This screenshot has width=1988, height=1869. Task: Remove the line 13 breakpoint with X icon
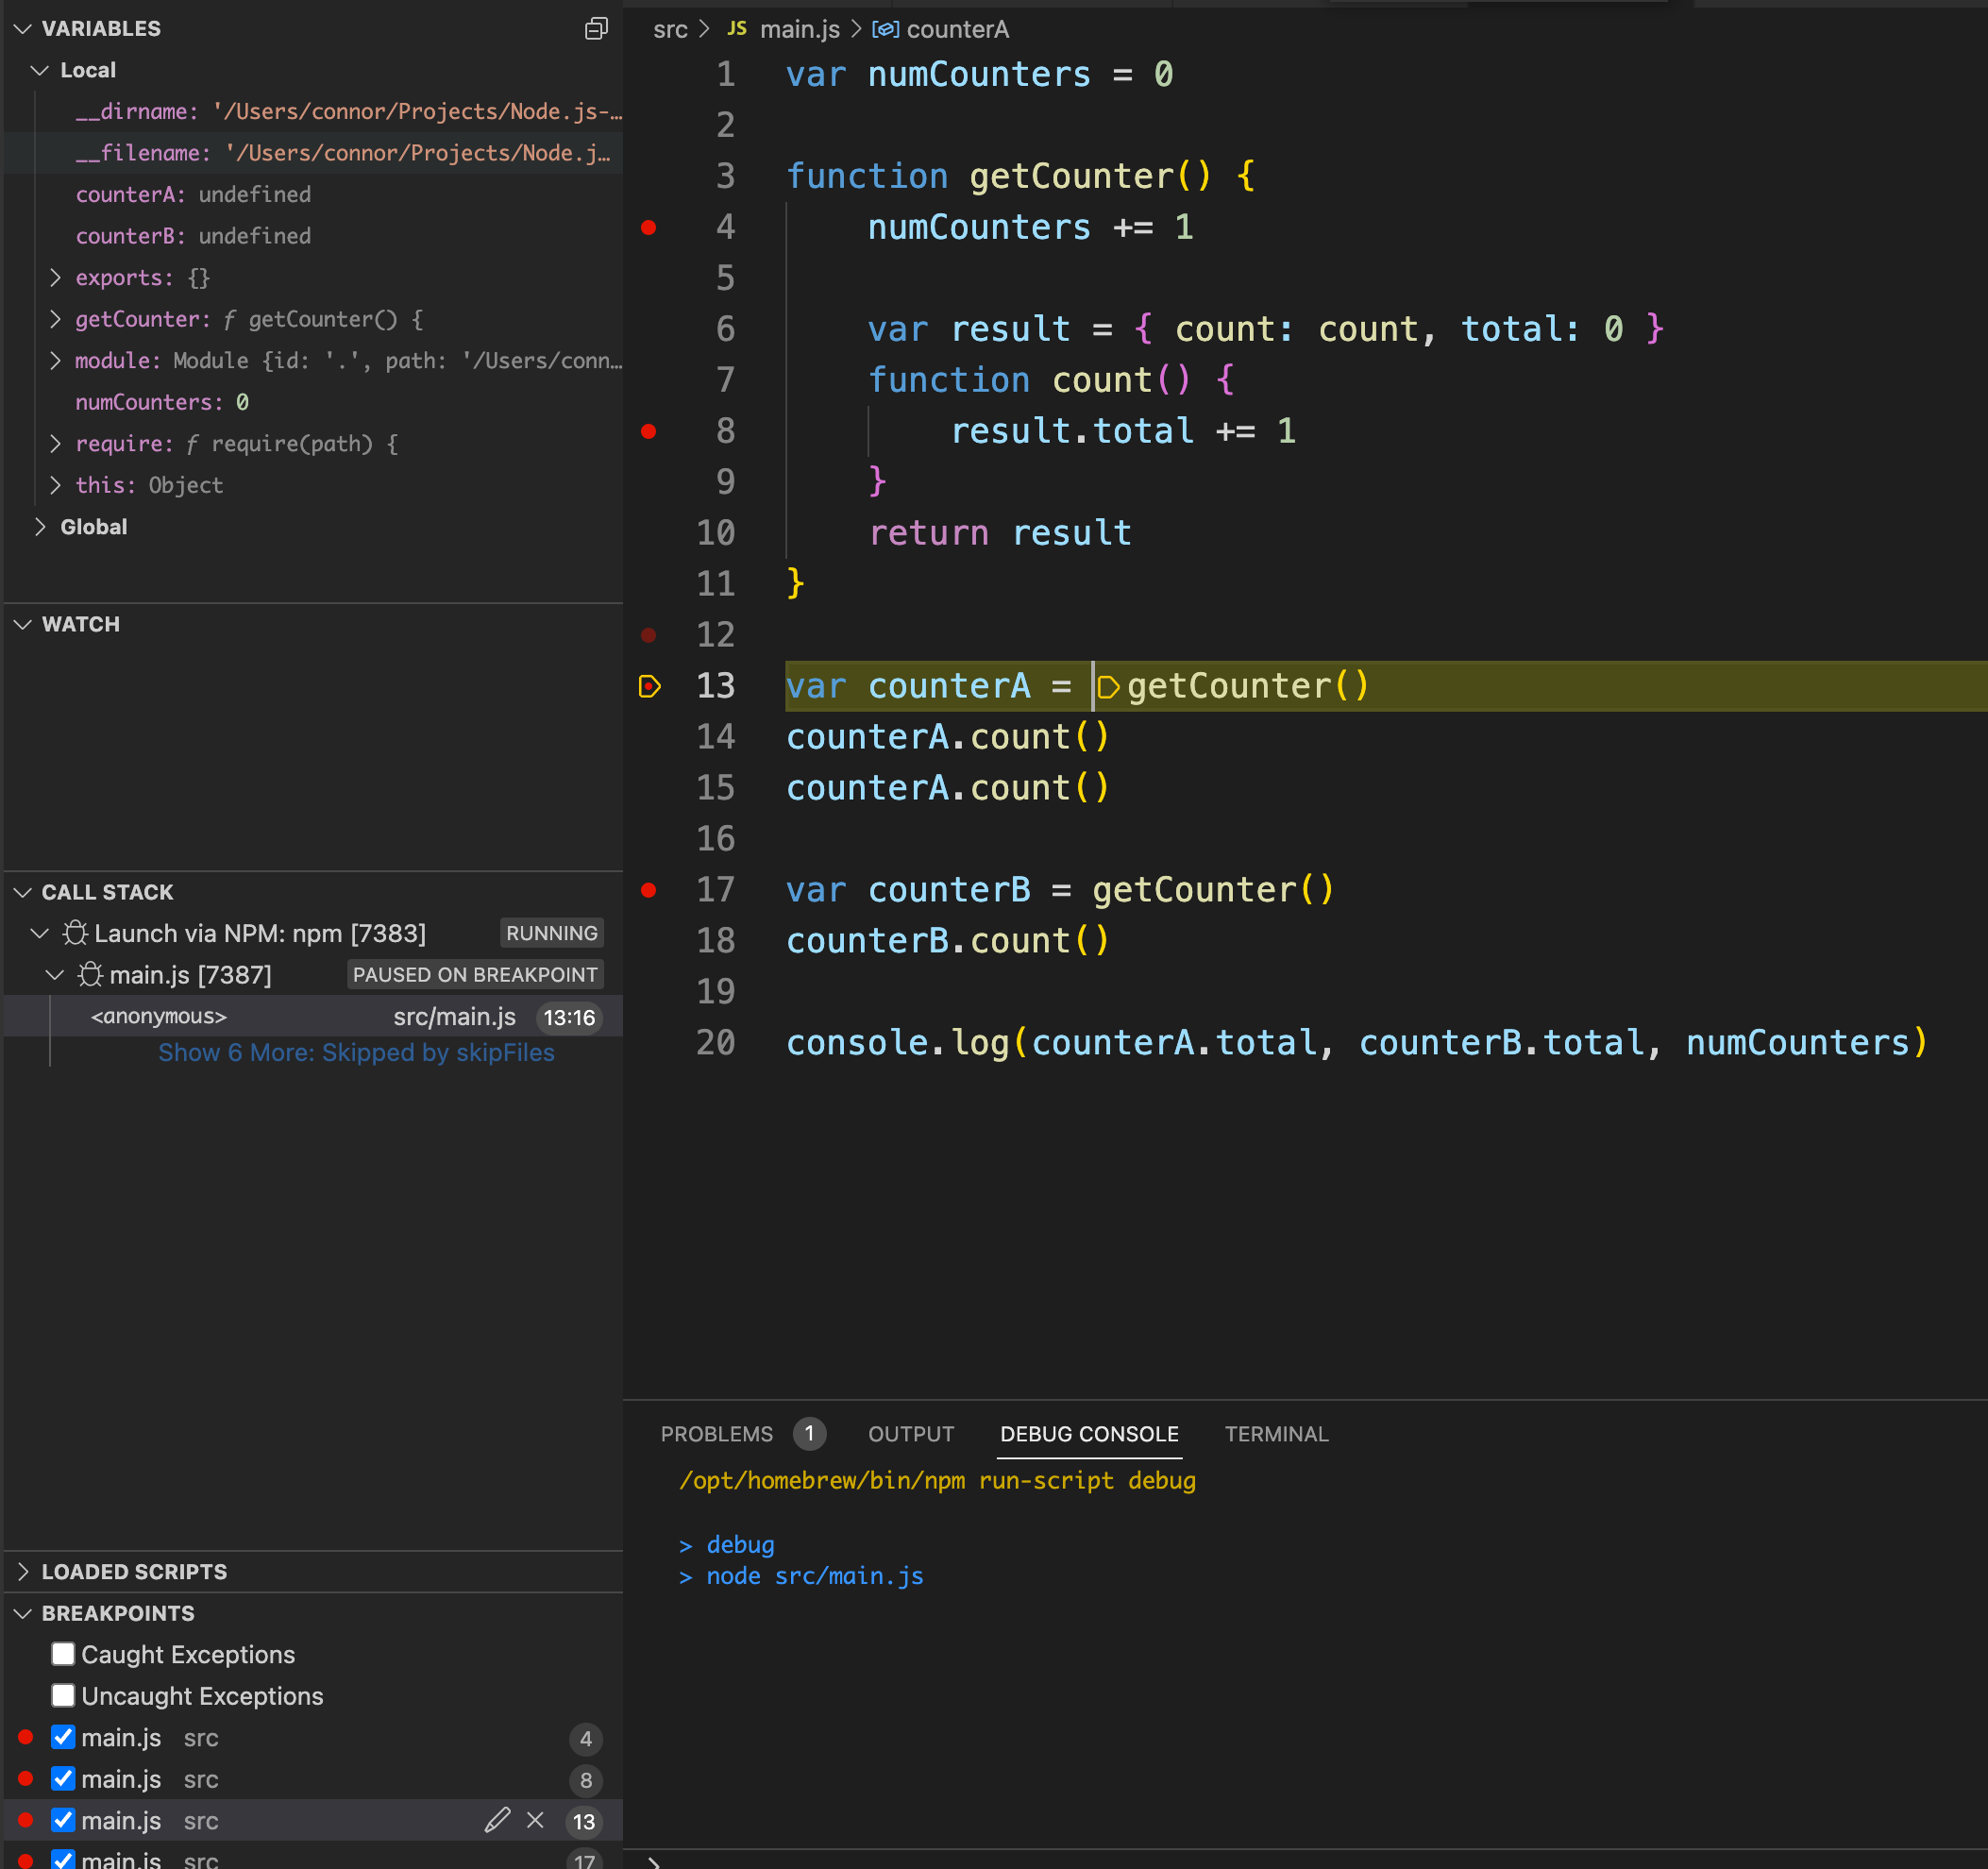pos(535,1820)
